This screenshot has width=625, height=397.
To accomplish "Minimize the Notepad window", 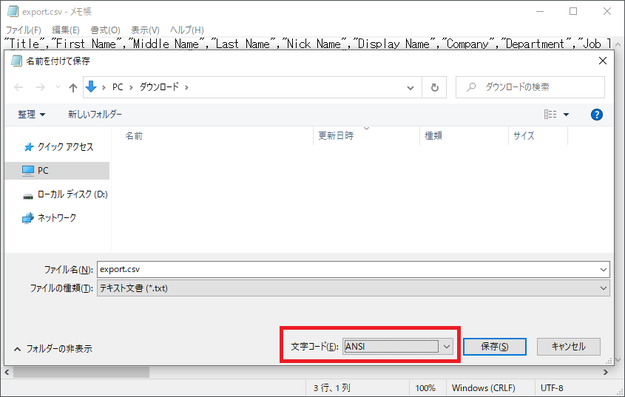I will 540,11.
